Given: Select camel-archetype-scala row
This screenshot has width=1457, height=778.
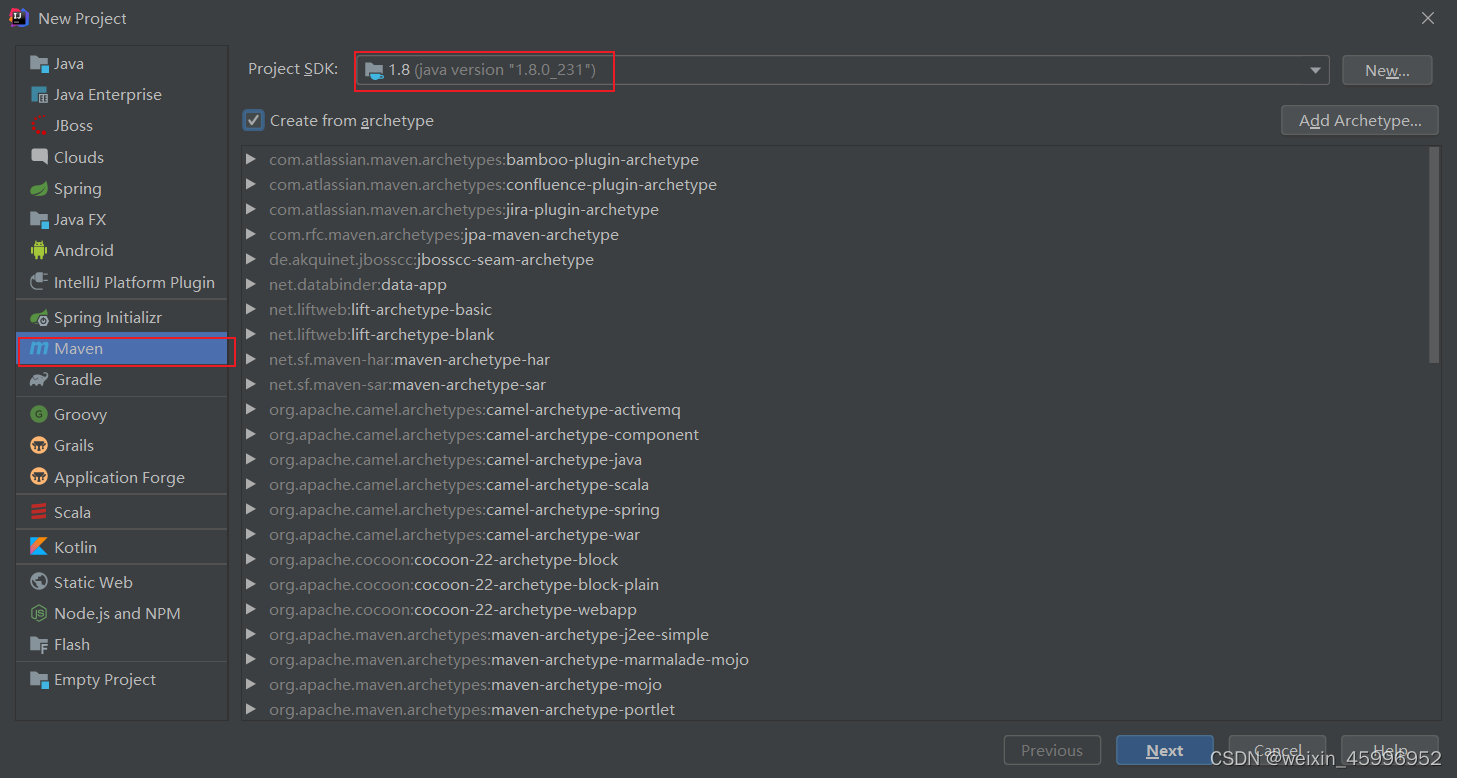Looking at the screenshot, I should pyautogui.click(x=834, y=484).
